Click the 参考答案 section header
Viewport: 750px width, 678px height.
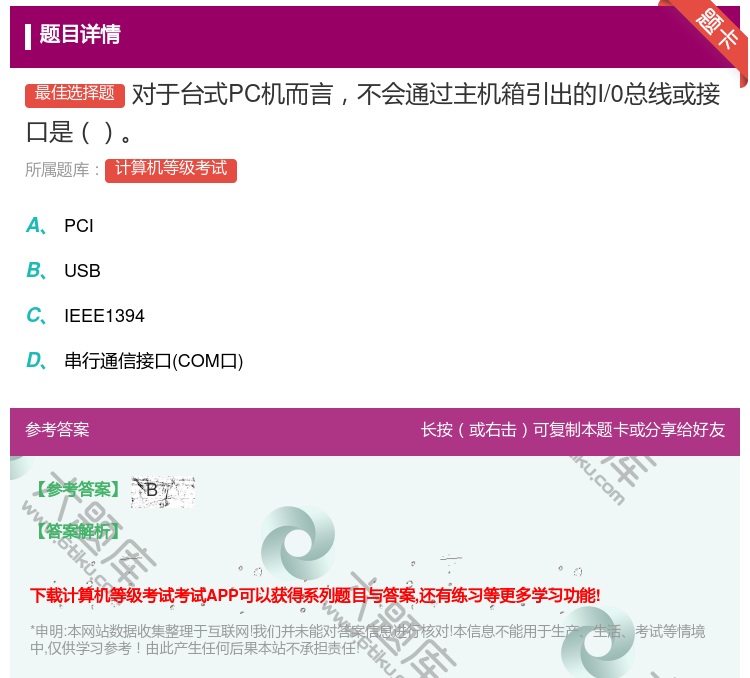click(58, 430)
